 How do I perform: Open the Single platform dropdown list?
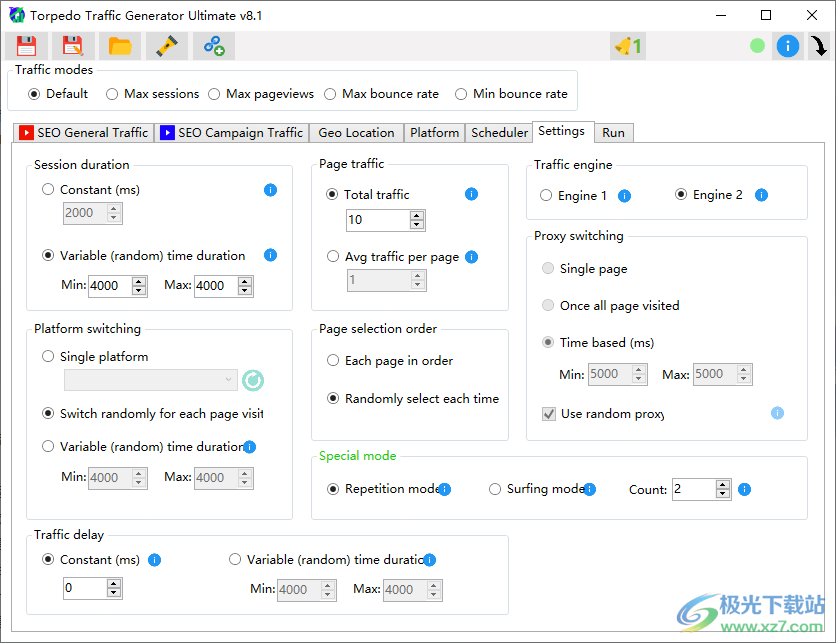click(151, 380)
